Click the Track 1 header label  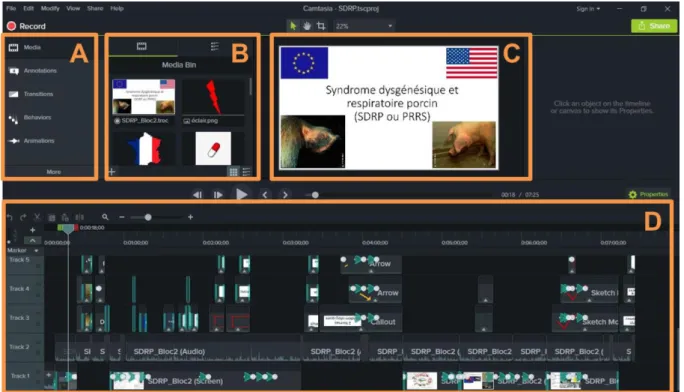point(20,376)
